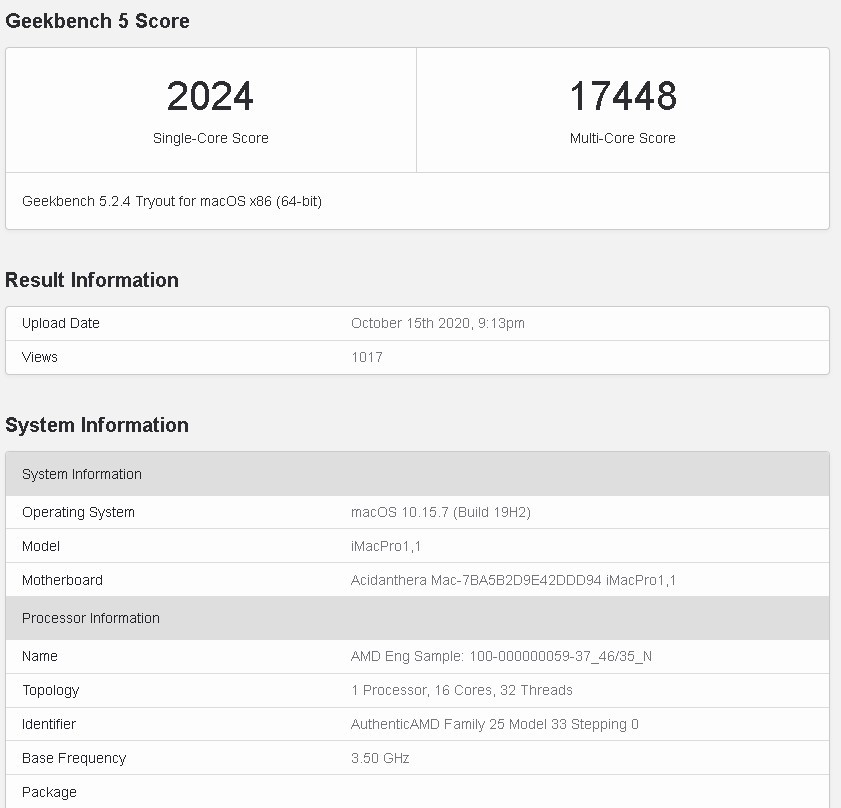Select the Base Frequency label
This screenshot has width=841, height=808.
[74, 758]
